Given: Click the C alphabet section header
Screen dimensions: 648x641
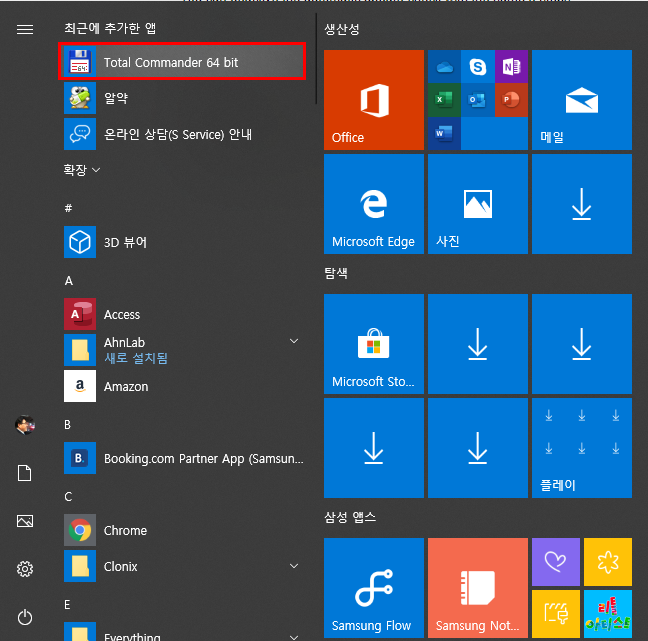Looking at the screenshot, I should click(x=68, y=497).
